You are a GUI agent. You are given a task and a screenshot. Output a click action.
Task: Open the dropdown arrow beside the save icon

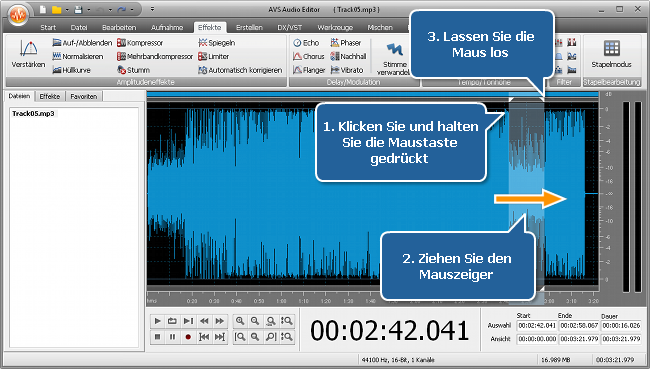tap(88, 10)
